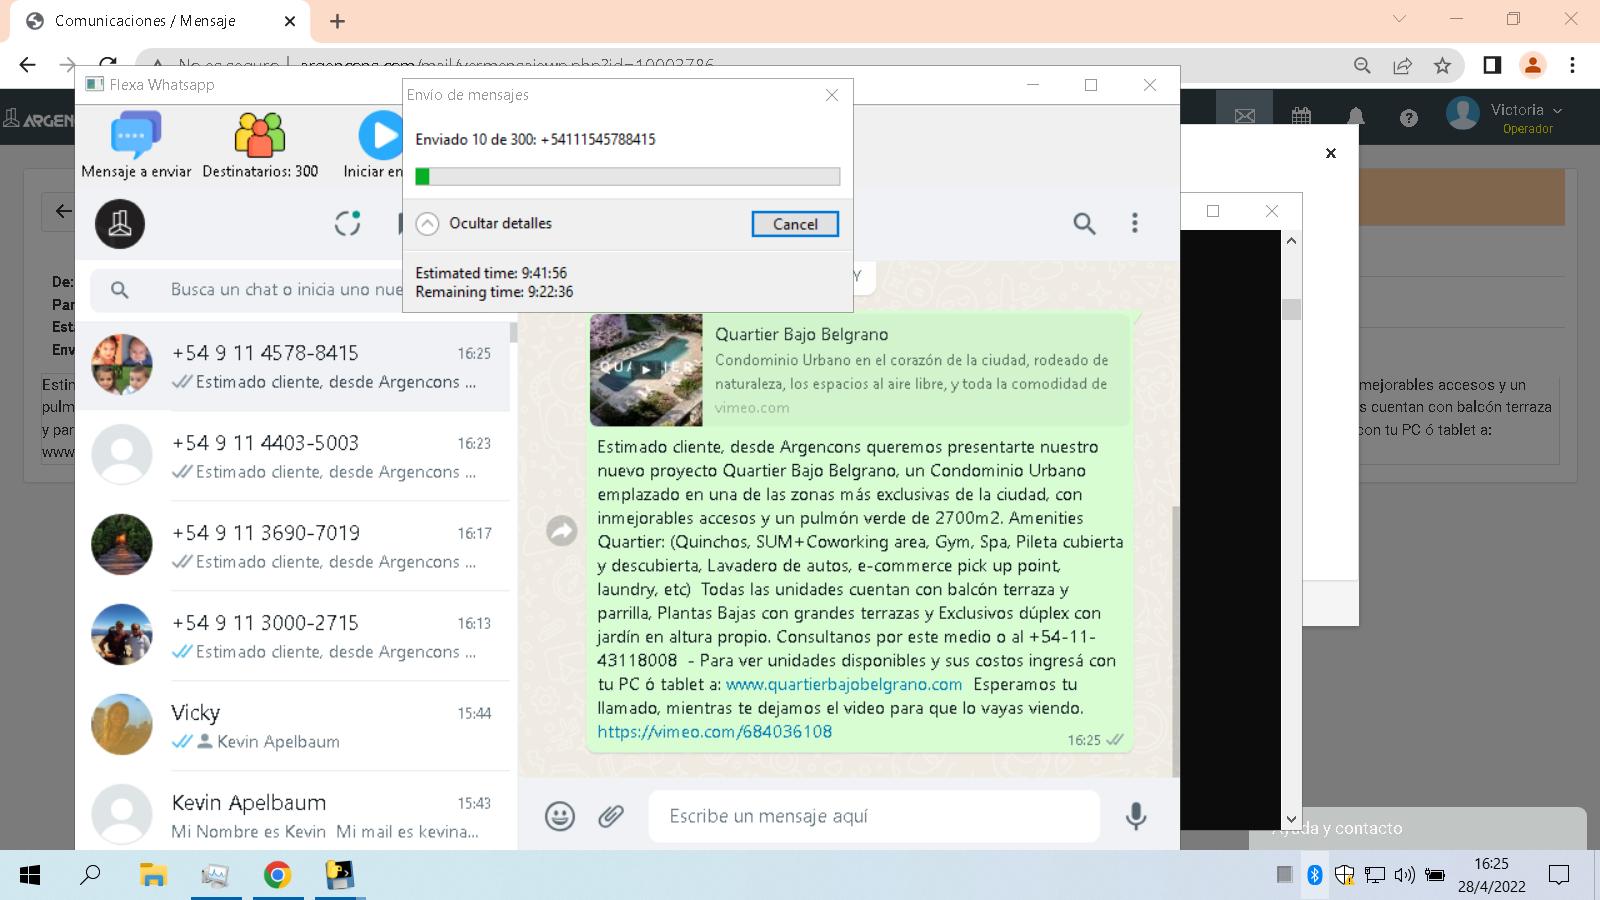Viewport: 1600px width, 900px height.
Task: Play Quartier Bajo Belgrano video thumbnail
Action: [x=646, y=370]
